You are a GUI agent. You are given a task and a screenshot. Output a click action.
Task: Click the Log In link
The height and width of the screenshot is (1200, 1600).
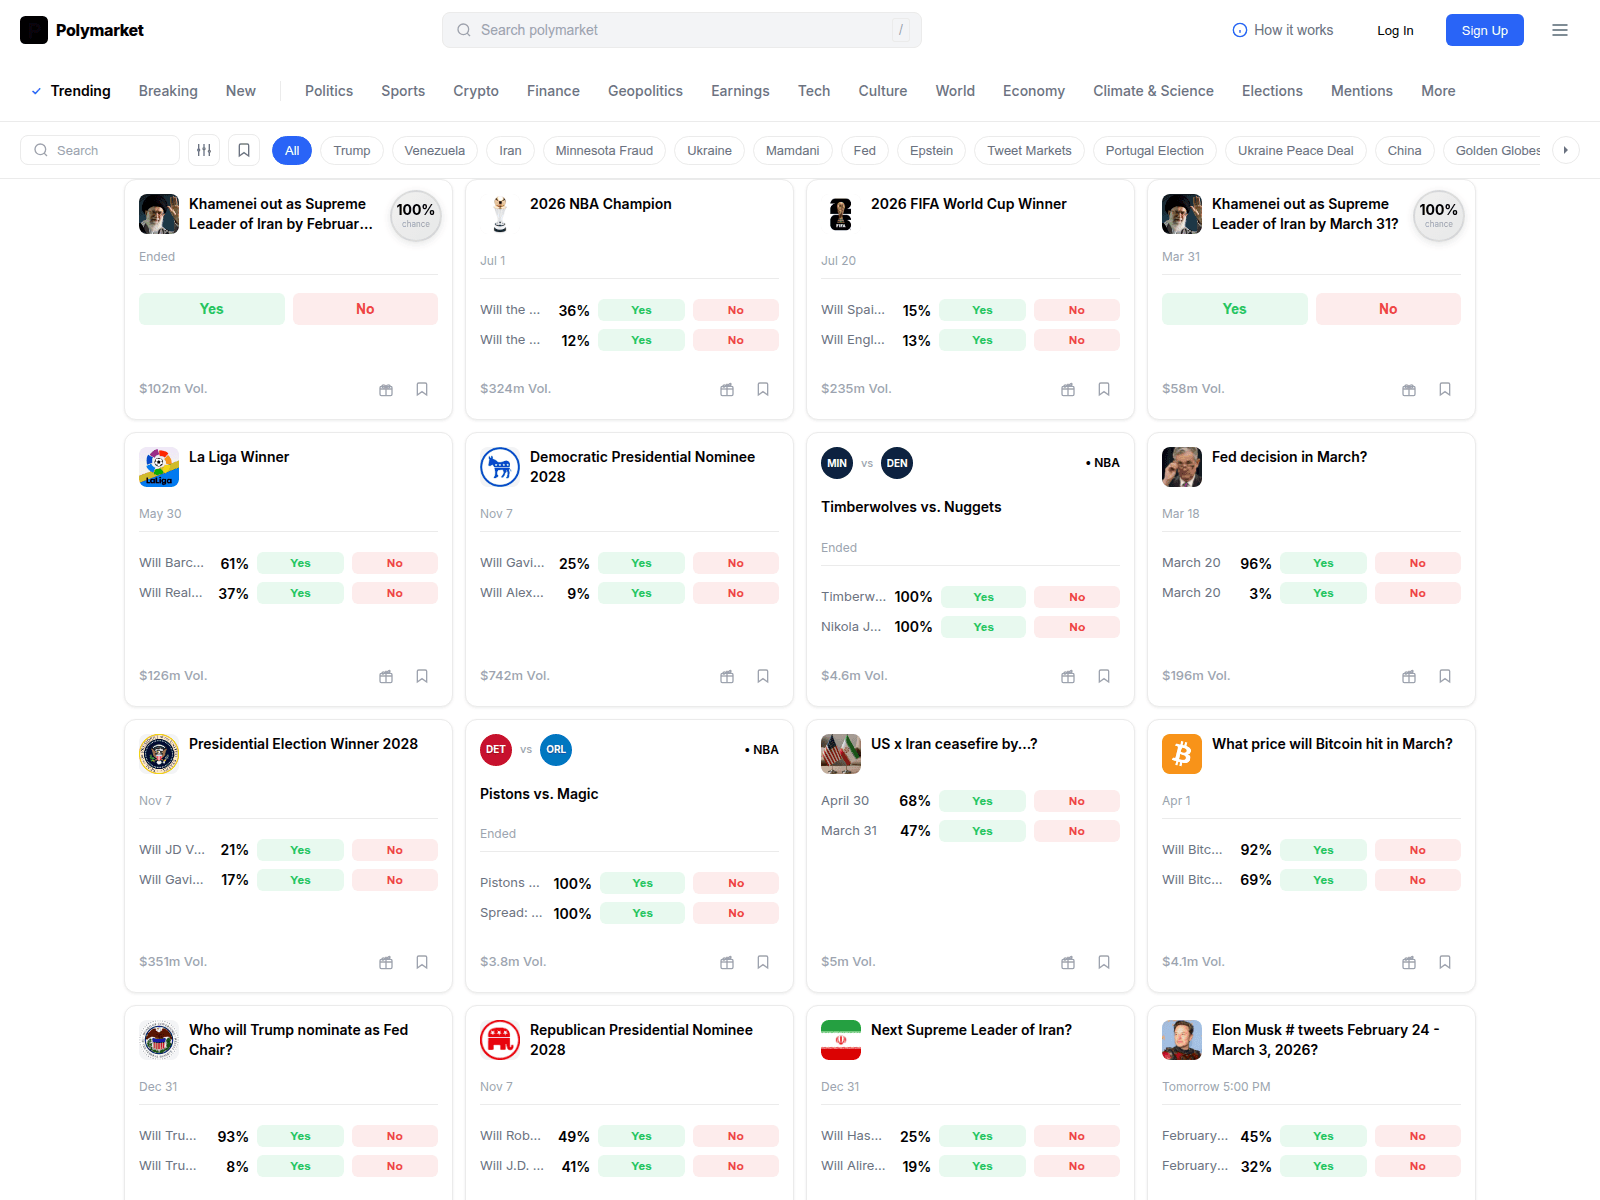click(x=1395, y=30)
